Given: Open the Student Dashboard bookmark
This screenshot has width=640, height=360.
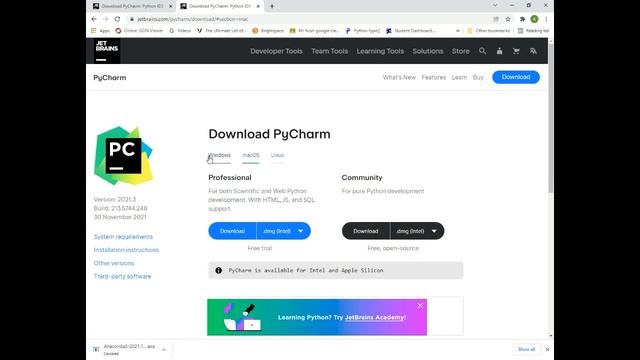Looking at the screenshot, I should coord(411,31).
